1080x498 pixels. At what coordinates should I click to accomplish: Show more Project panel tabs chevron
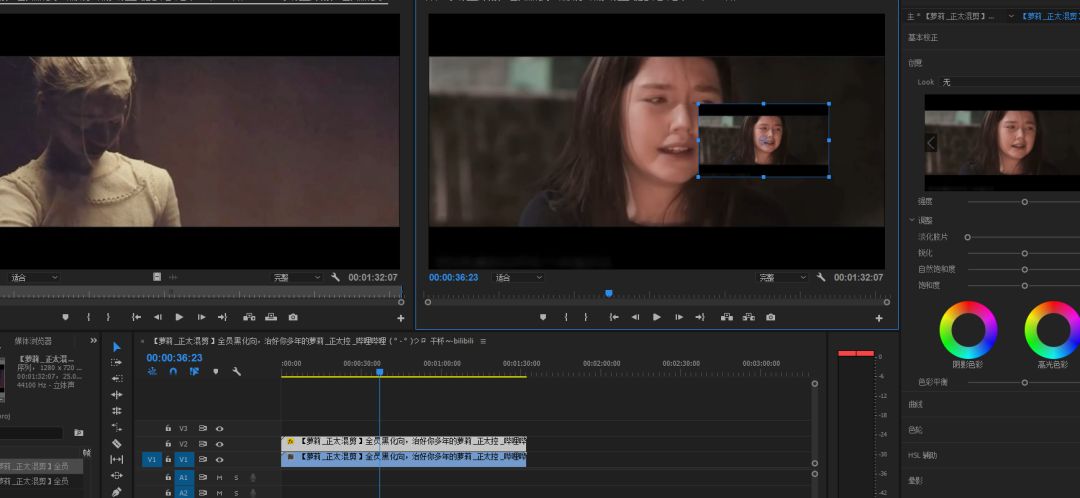pos(94,340)
